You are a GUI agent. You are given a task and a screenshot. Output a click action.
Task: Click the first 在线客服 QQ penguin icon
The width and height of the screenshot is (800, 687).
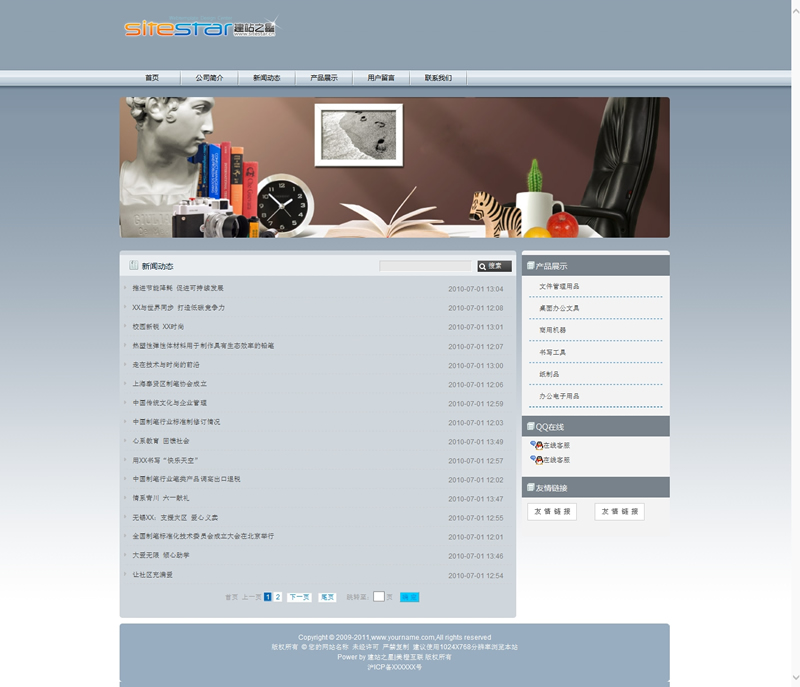[536, 445]
